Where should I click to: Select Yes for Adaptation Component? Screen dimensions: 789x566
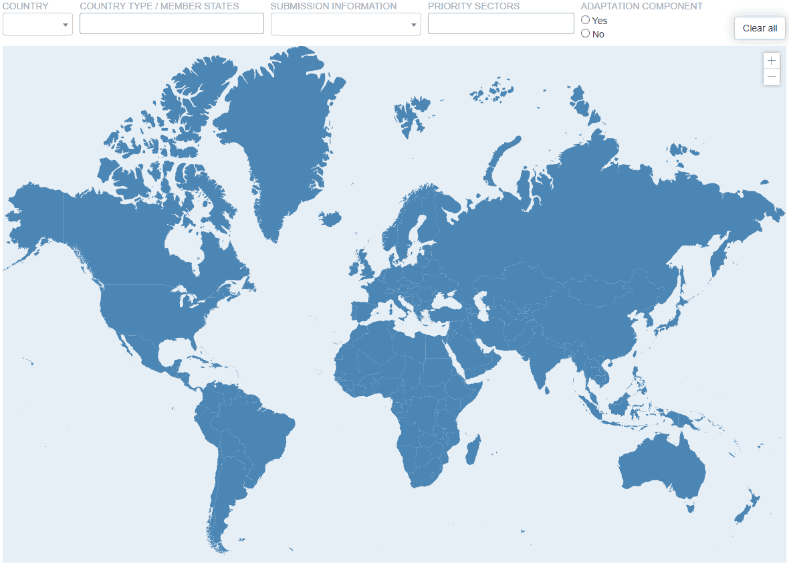[x=585, y=20]
